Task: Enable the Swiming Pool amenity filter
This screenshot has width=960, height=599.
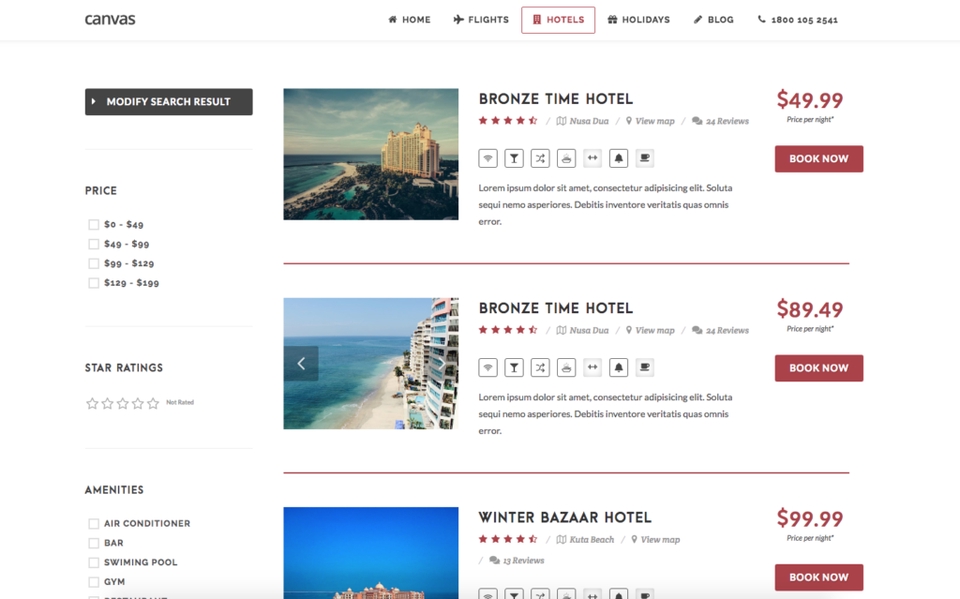Action: 94,562
